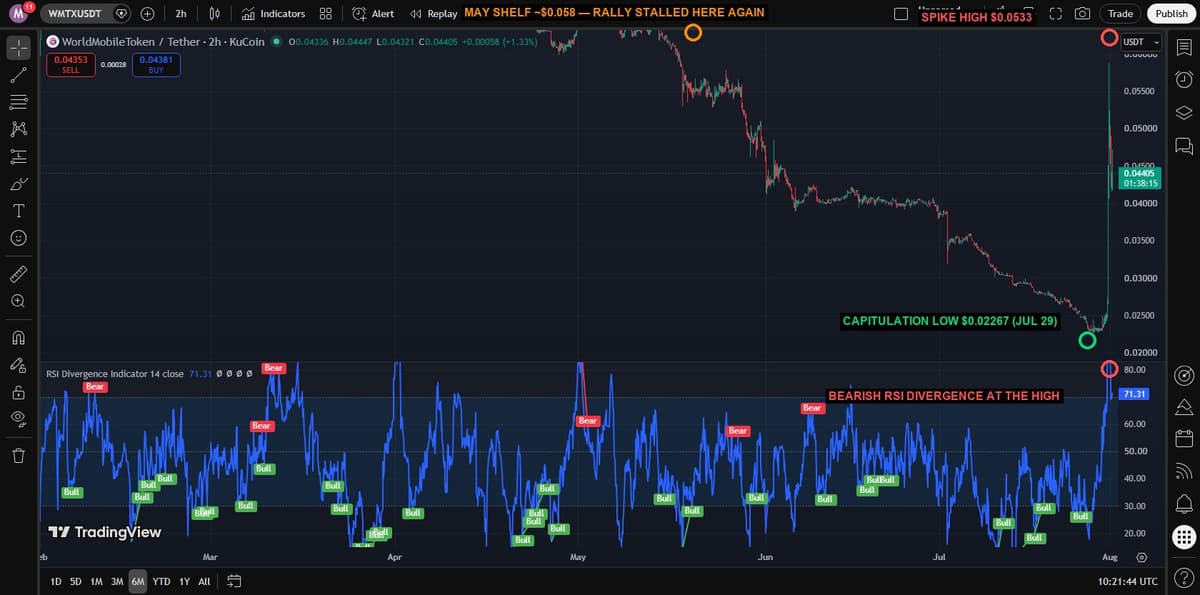1200x595 pixels.
Task: Click the TradingView logo on the chart
Action: click(105, 533)
